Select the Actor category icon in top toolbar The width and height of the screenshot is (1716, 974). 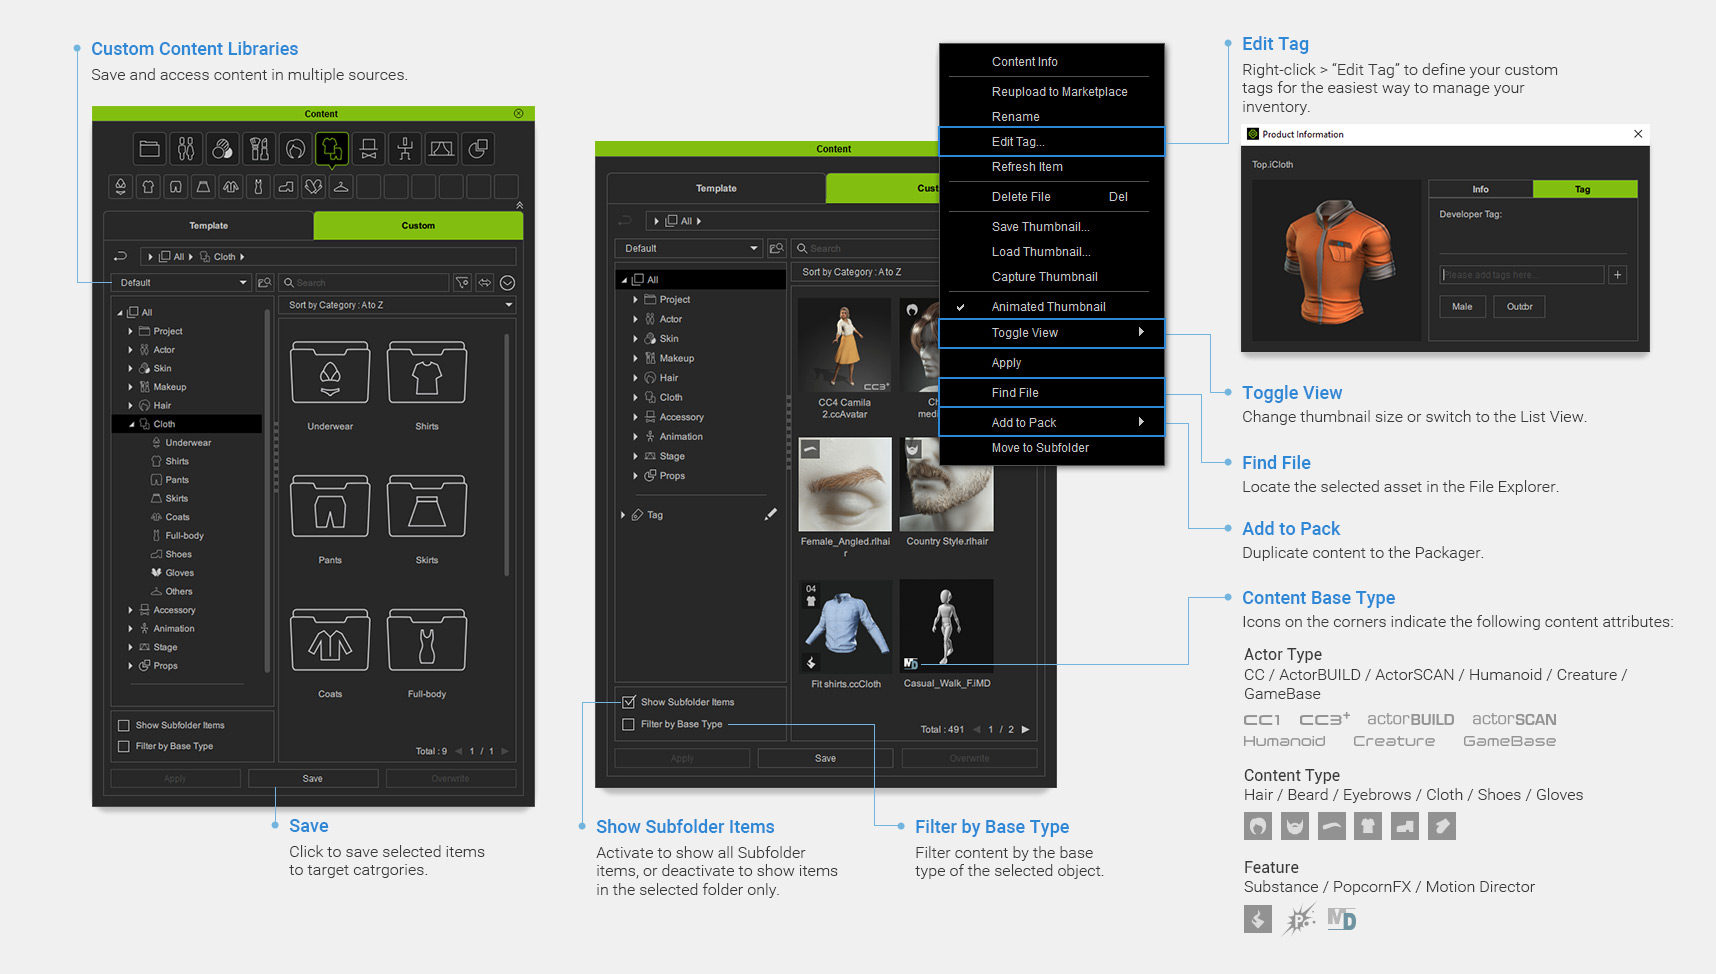pyautogui.click(x=186, y=149)
